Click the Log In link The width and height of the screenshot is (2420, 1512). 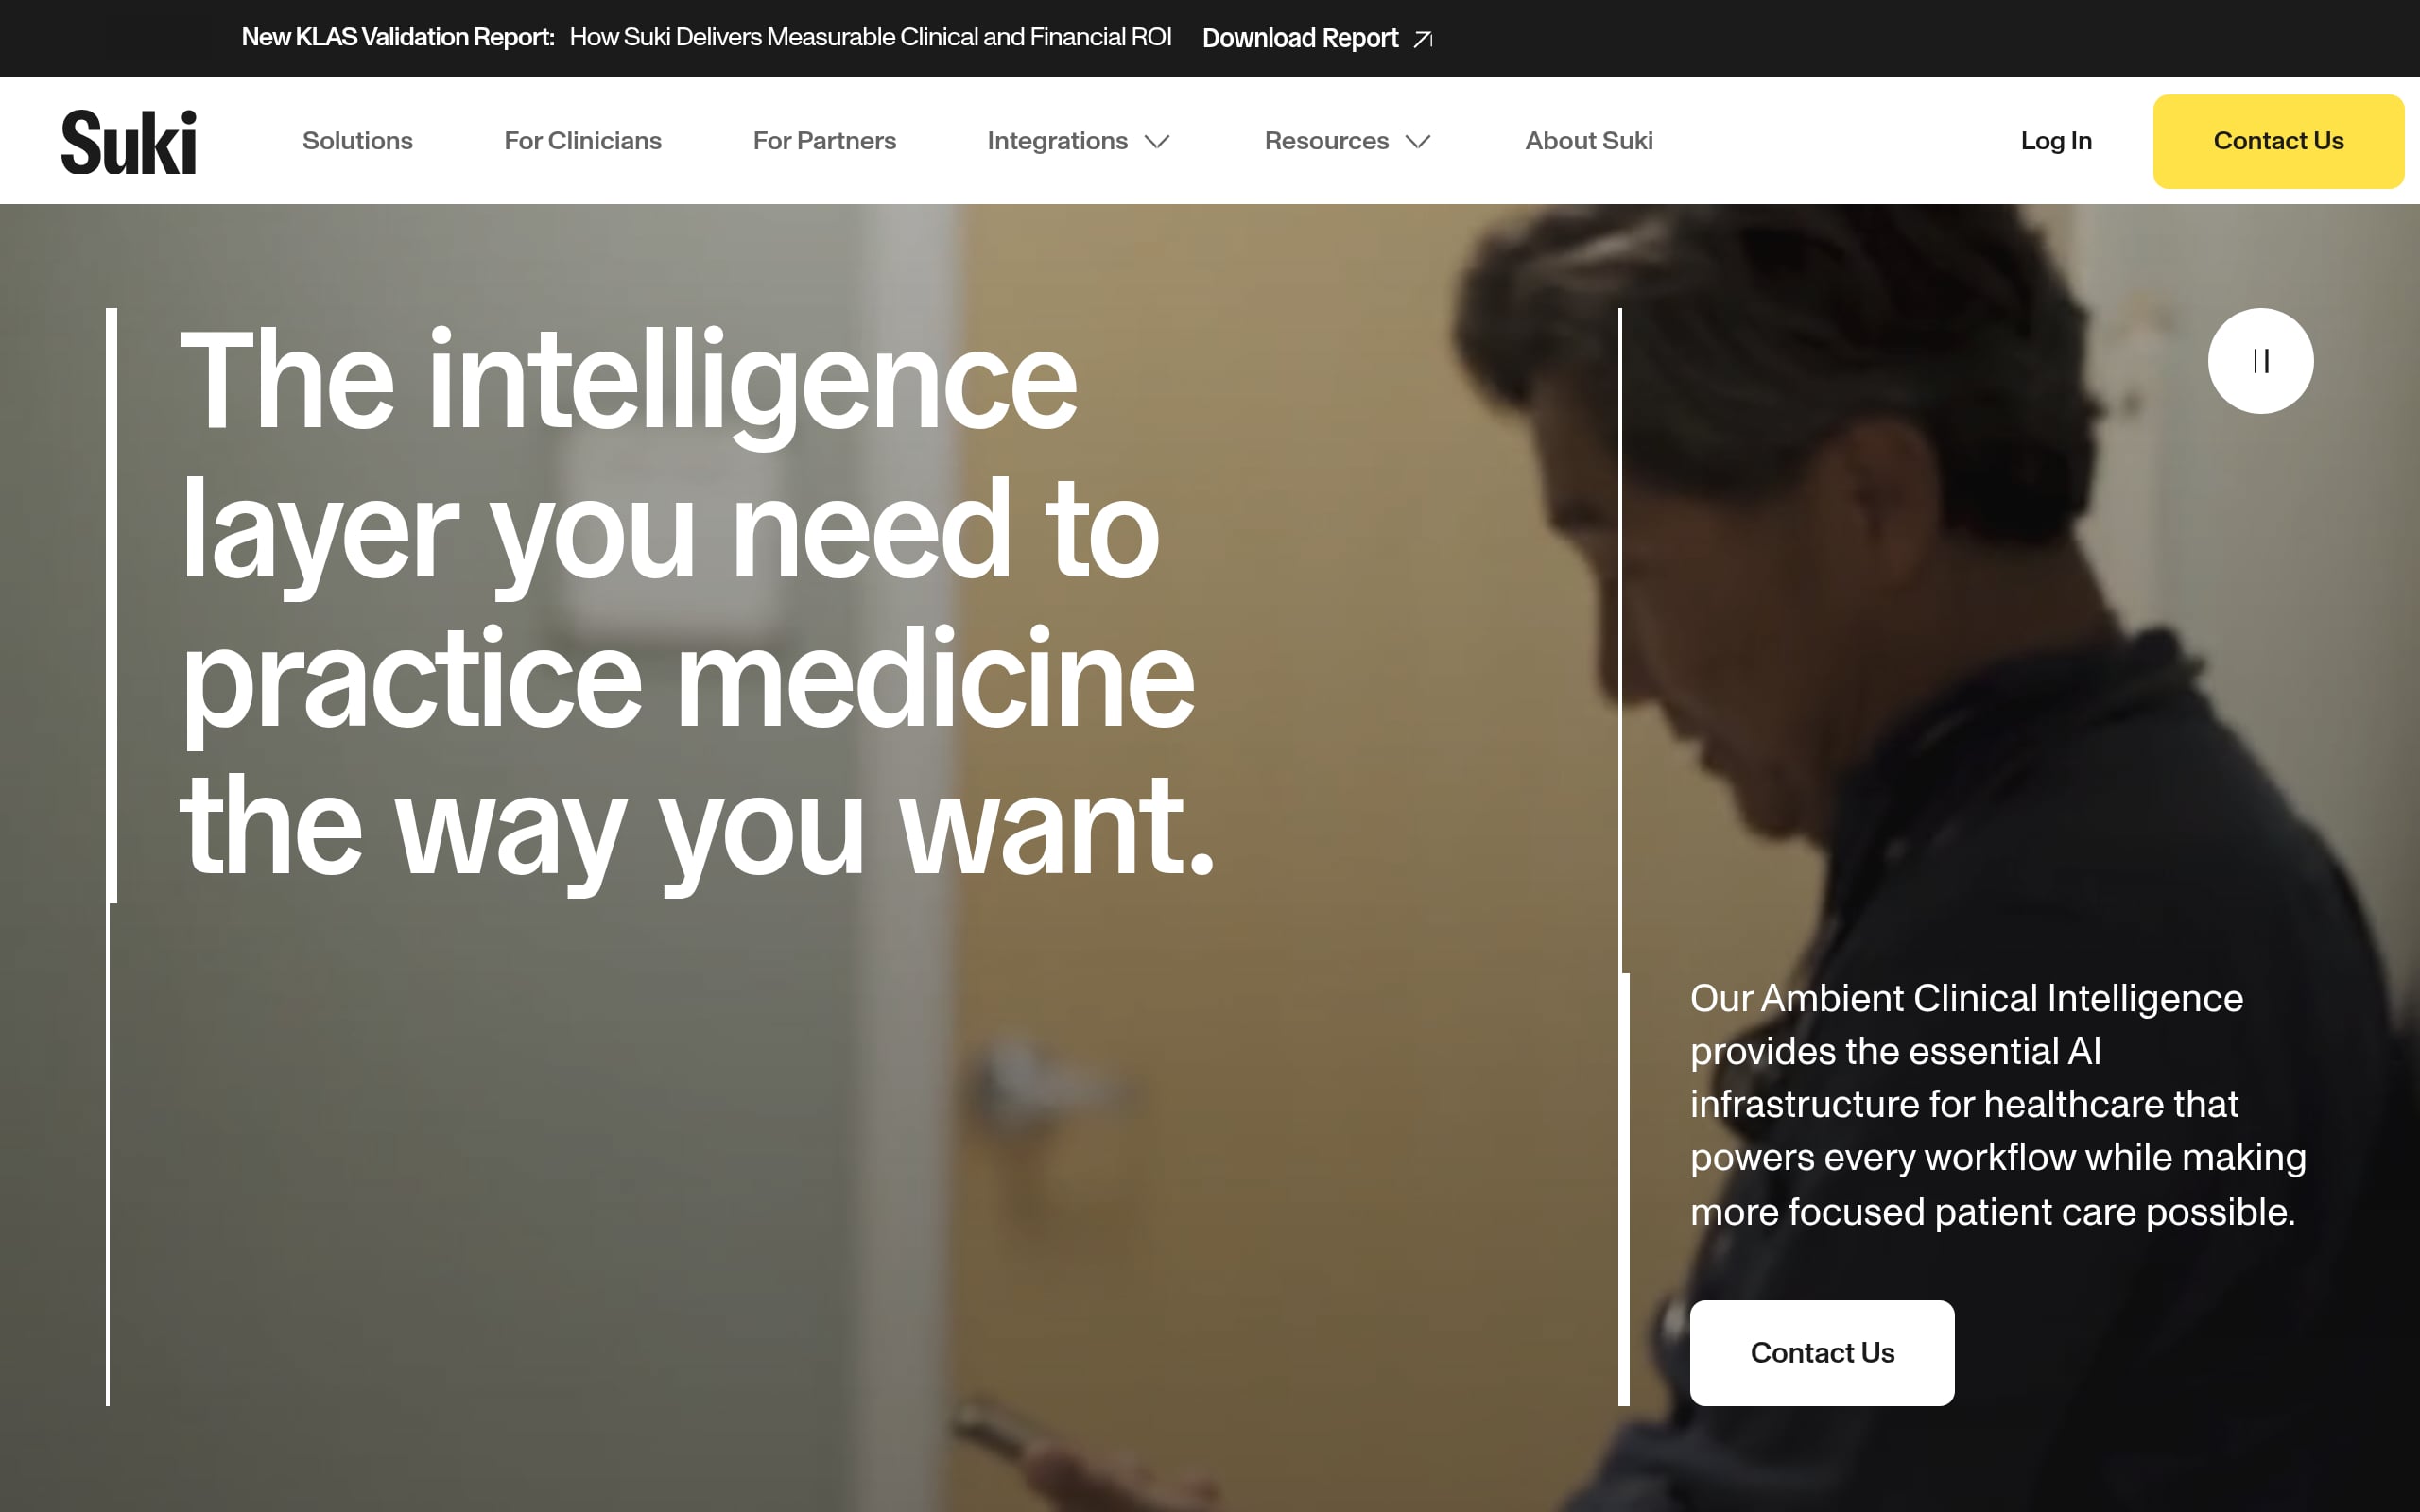2056,141
